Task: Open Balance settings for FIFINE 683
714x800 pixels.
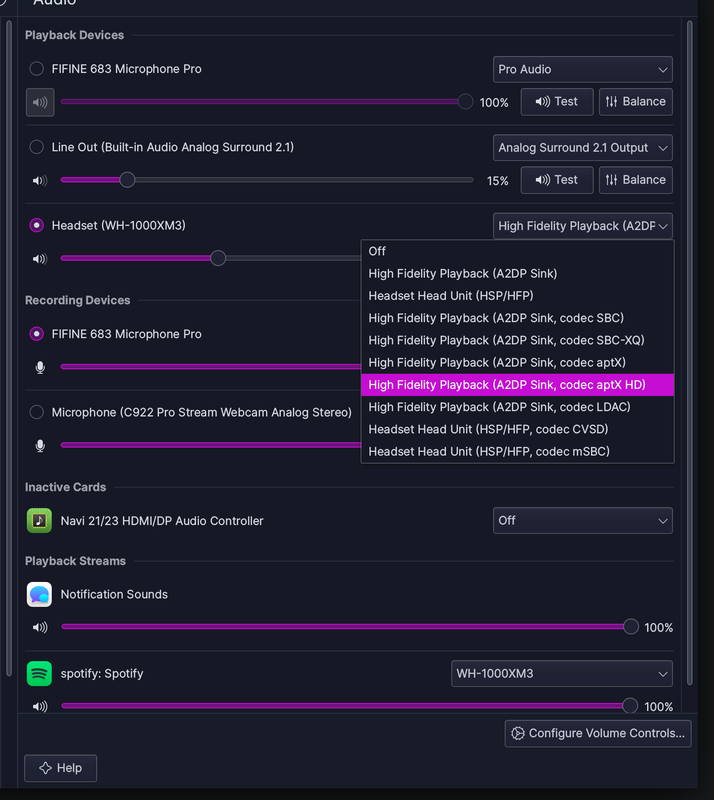Action: [635, 101]
